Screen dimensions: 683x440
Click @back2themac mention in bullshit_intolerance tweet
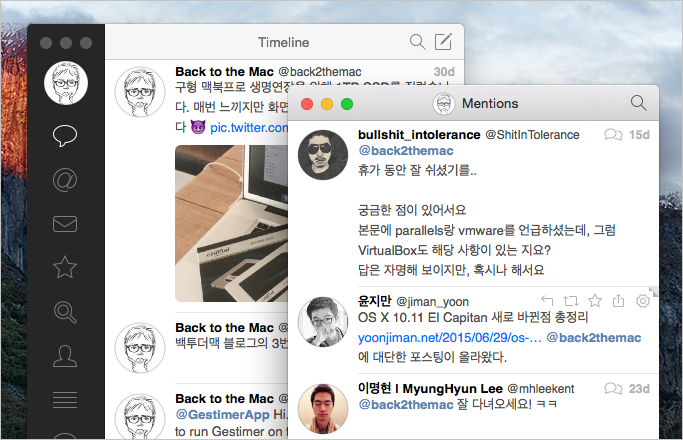406,151
